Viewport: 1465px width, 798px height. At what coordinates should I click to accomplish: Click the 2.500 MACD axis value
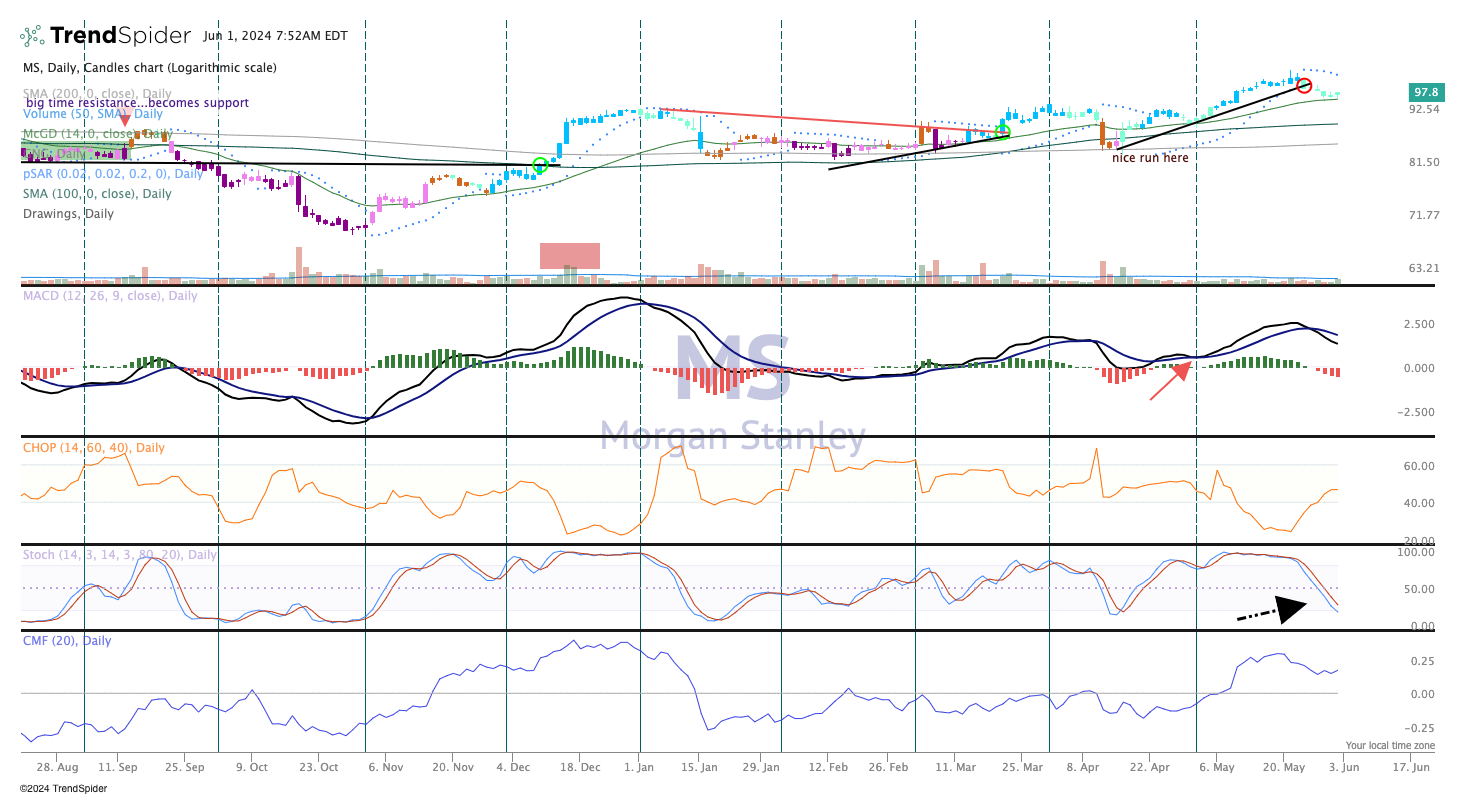(1420, 324)
